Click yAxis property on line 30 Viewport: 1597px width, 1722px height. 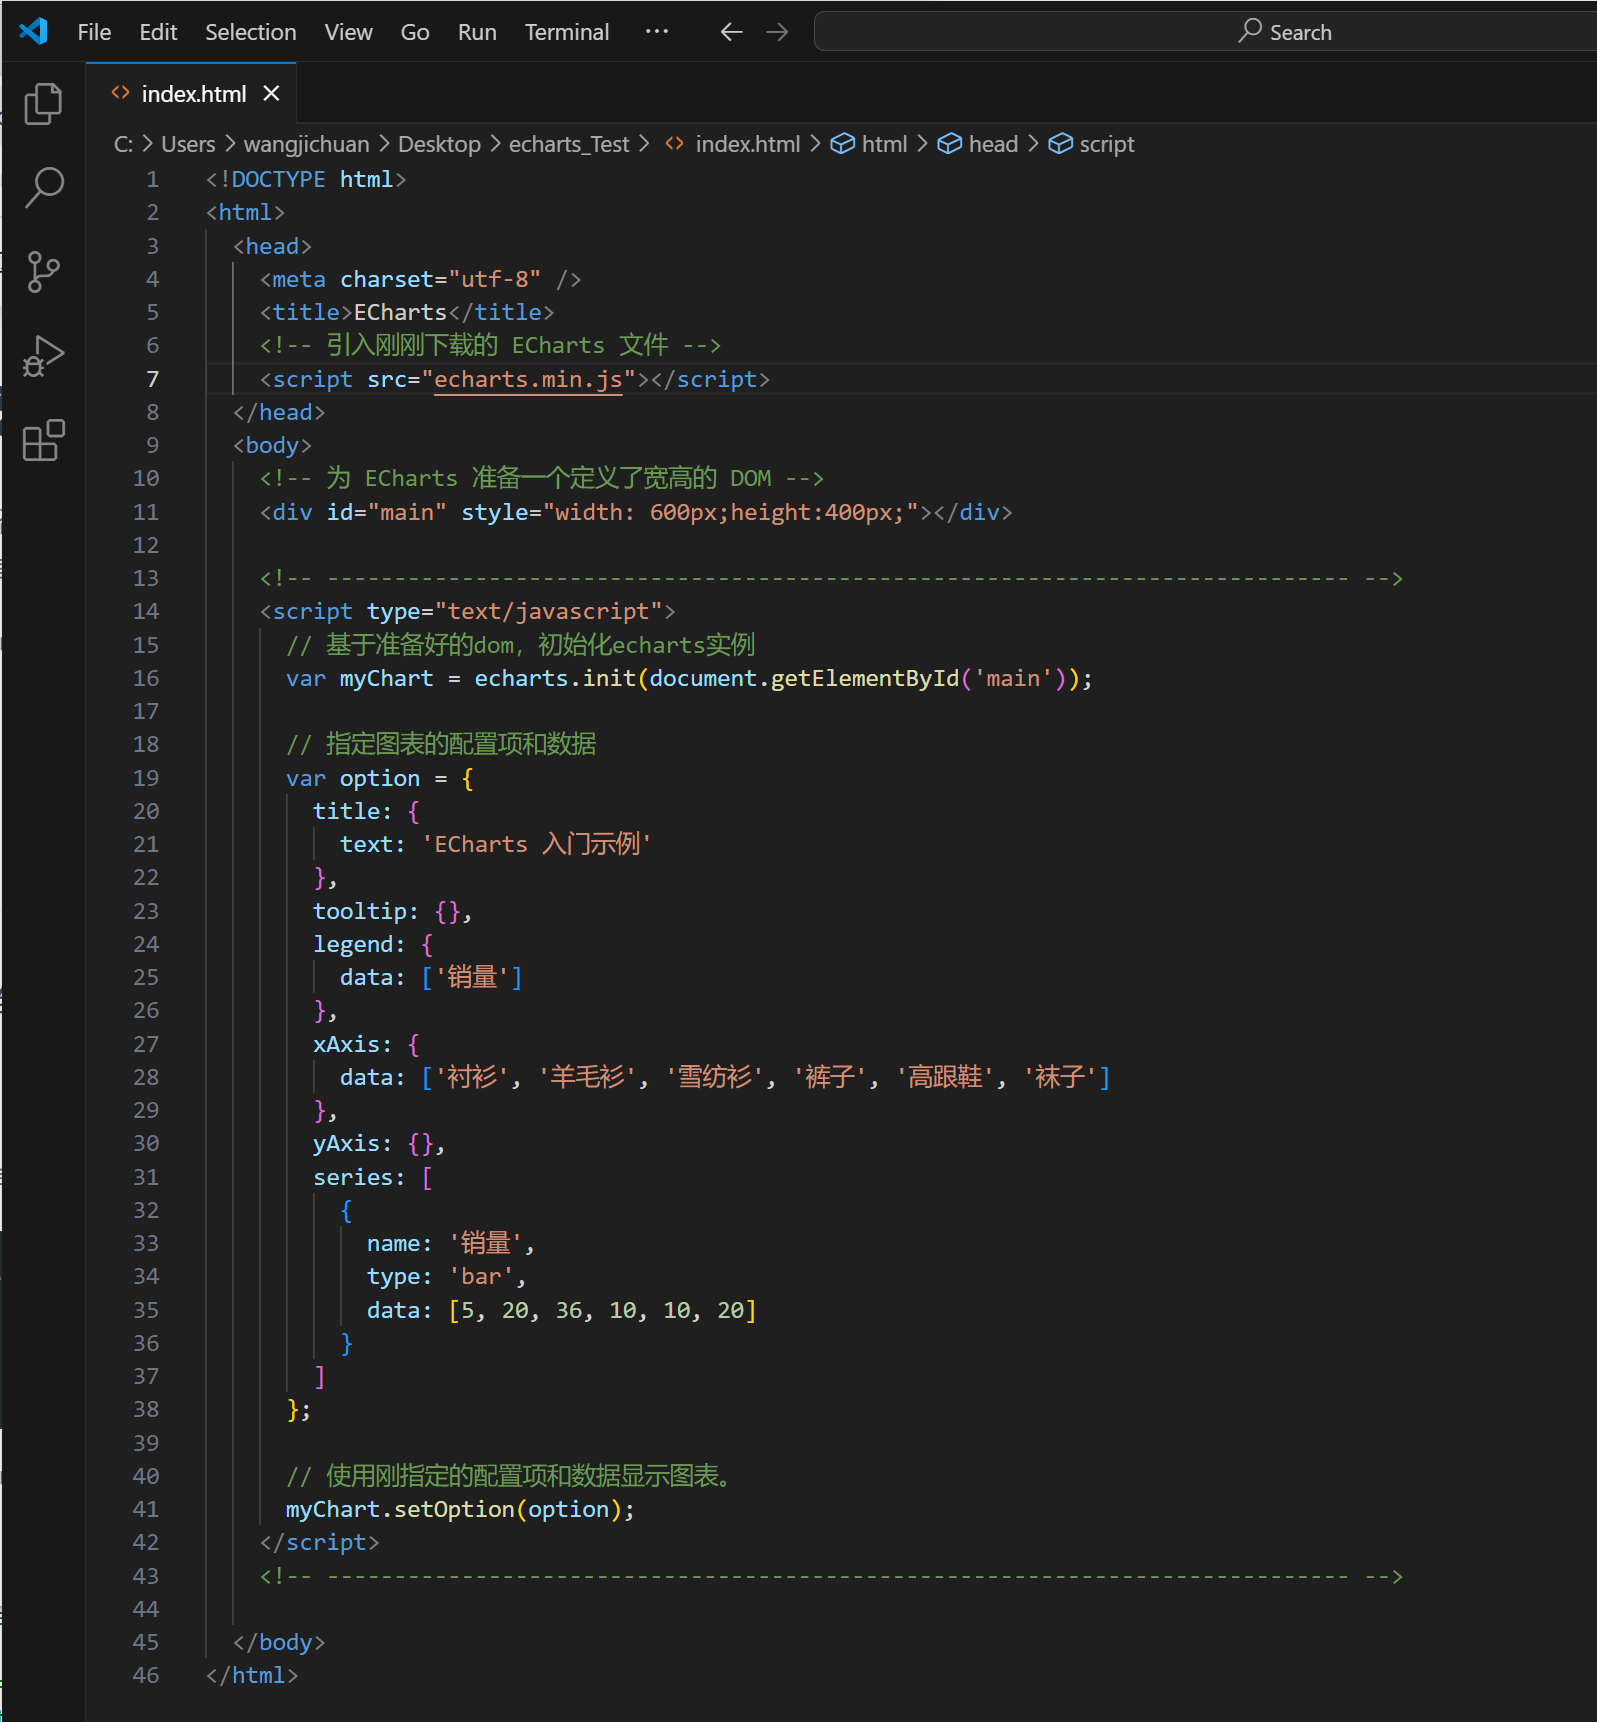(346, 1143)
